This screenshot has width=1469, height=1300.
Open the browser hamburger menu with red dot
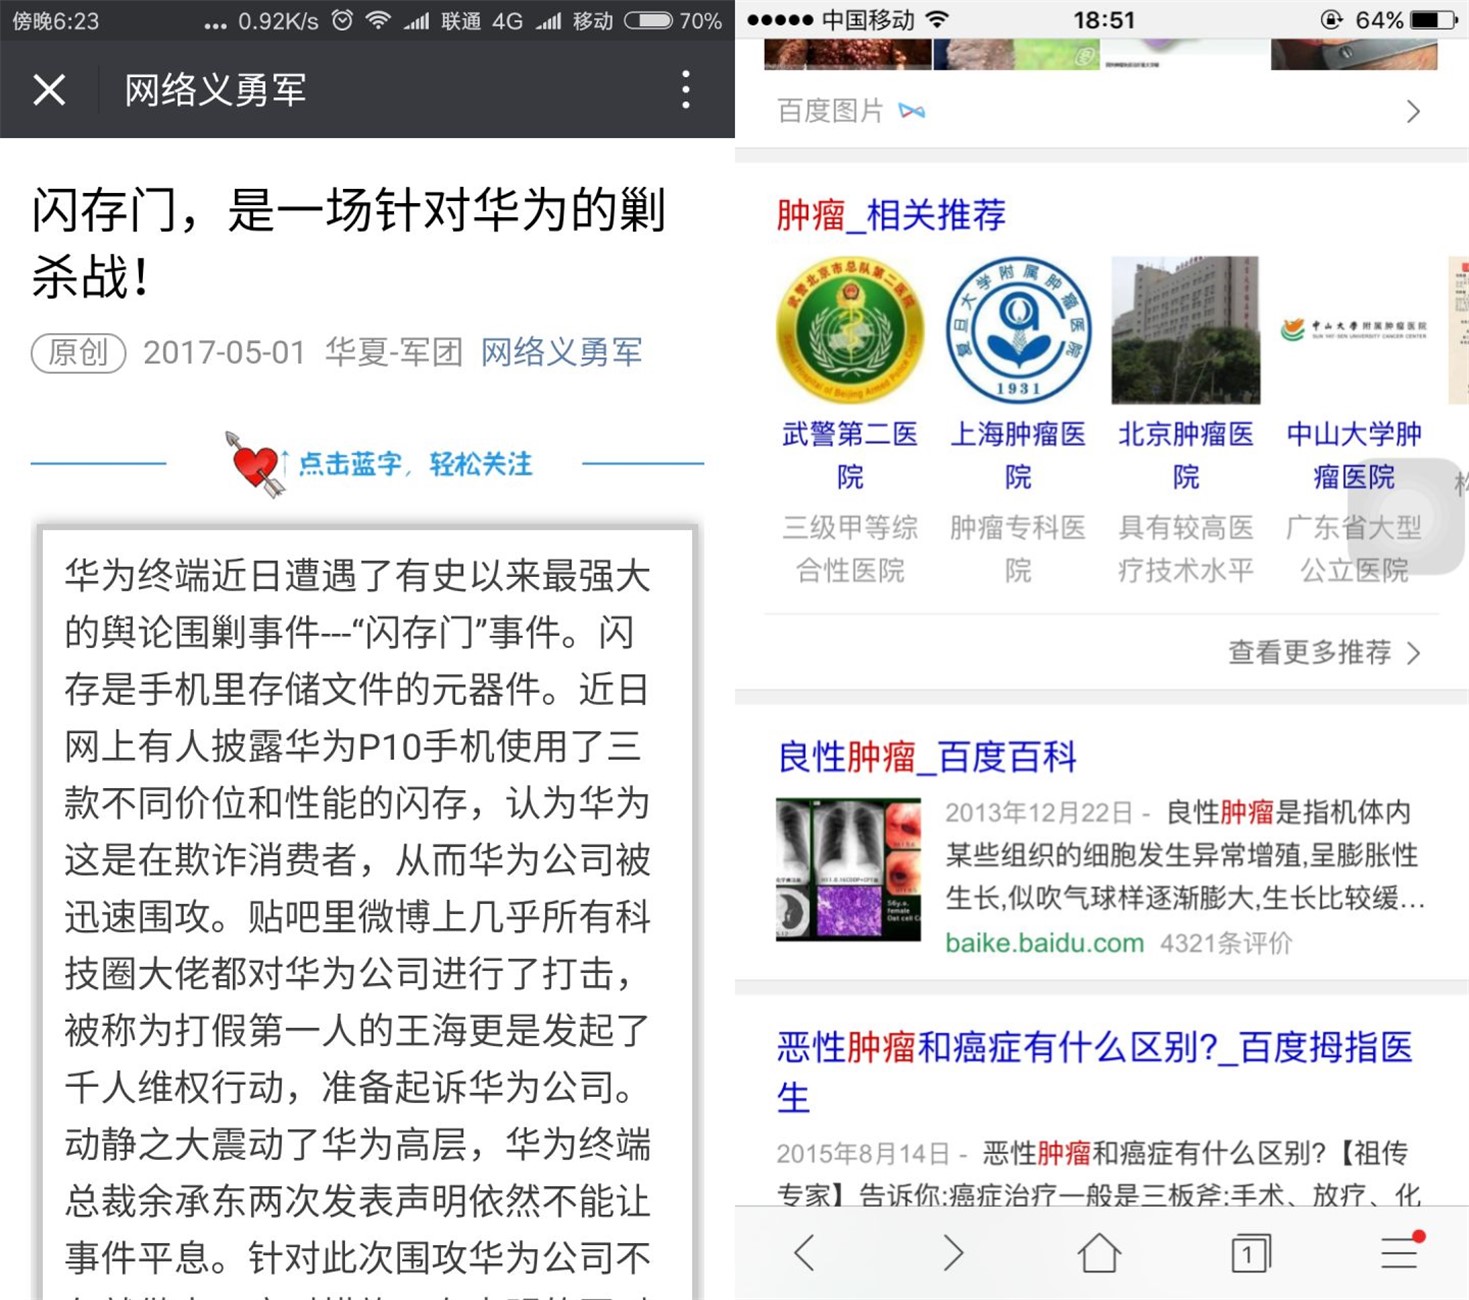click(1401, 1252)
